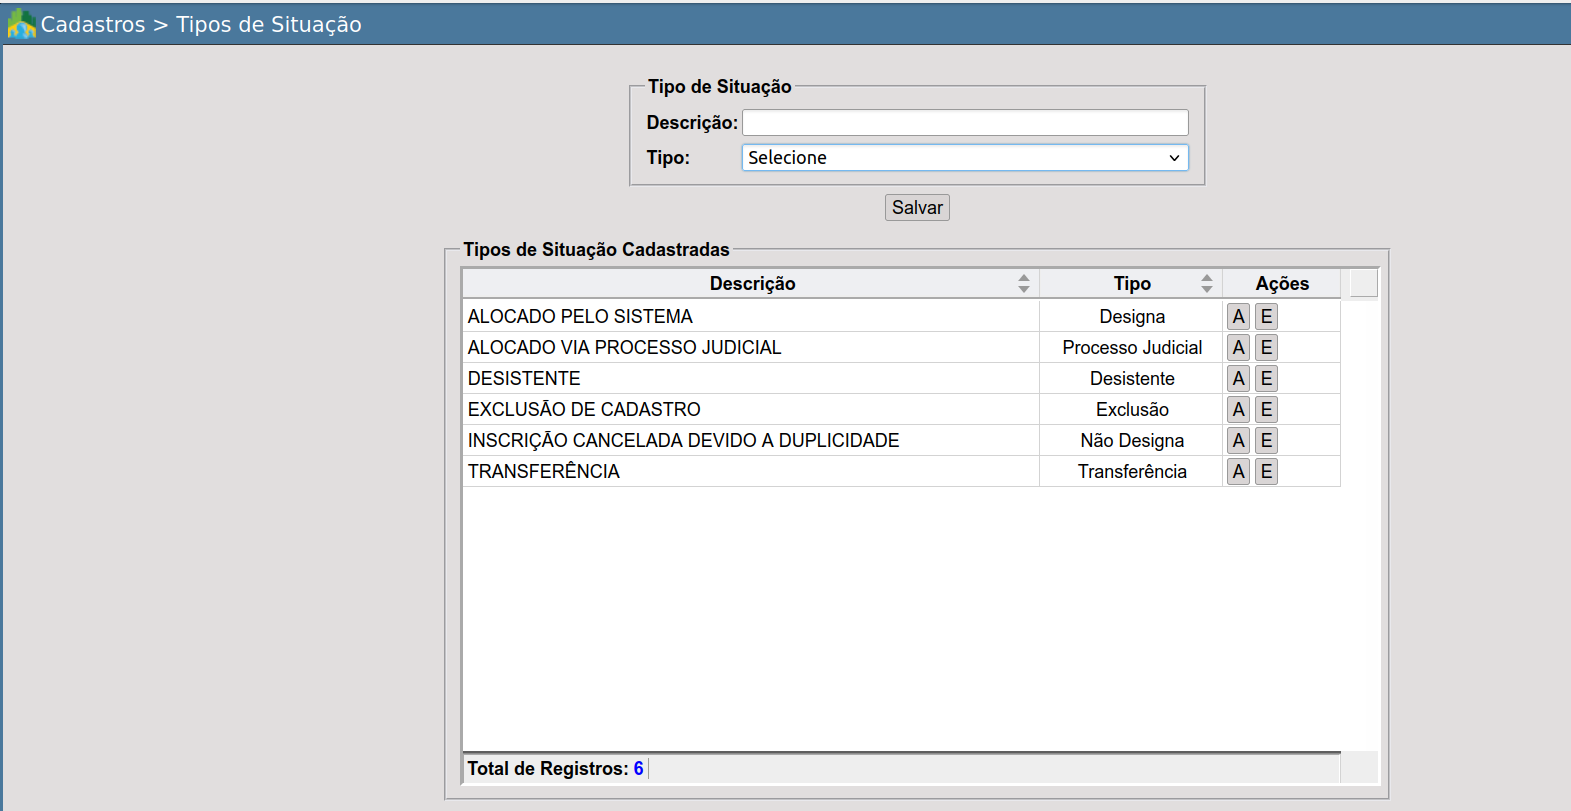Click the Salvar button
Viewport: 1571px width, 811px height.
tap(917, 208)
